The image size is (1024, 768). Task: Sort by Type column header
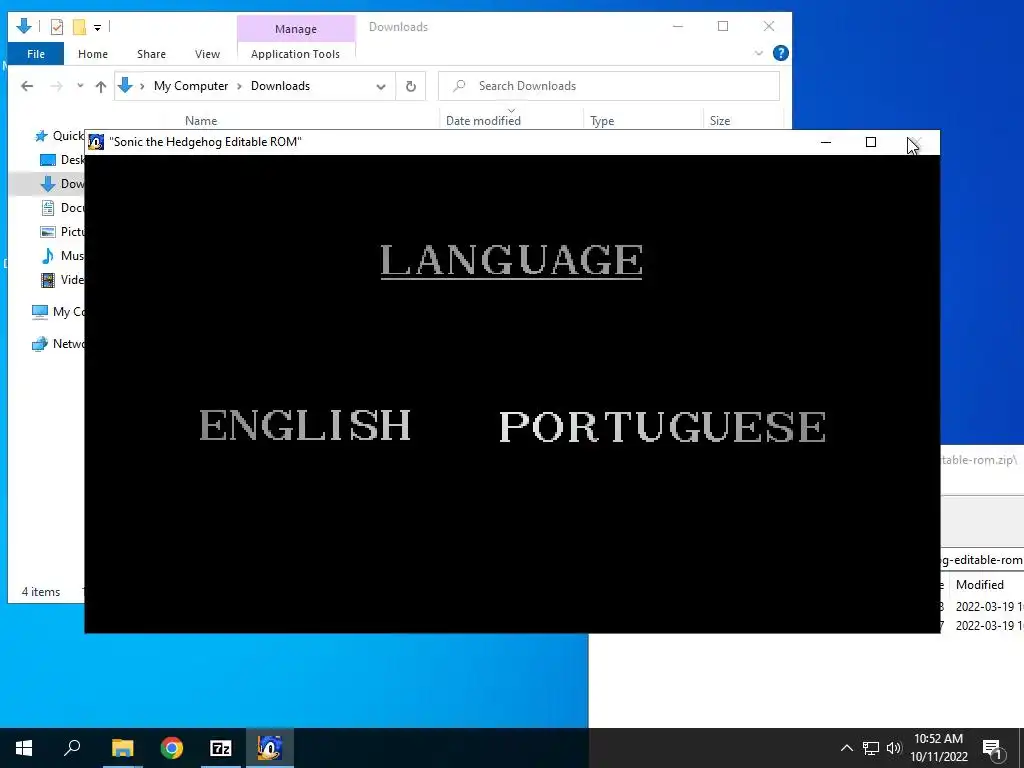click(x=601, y=121)
